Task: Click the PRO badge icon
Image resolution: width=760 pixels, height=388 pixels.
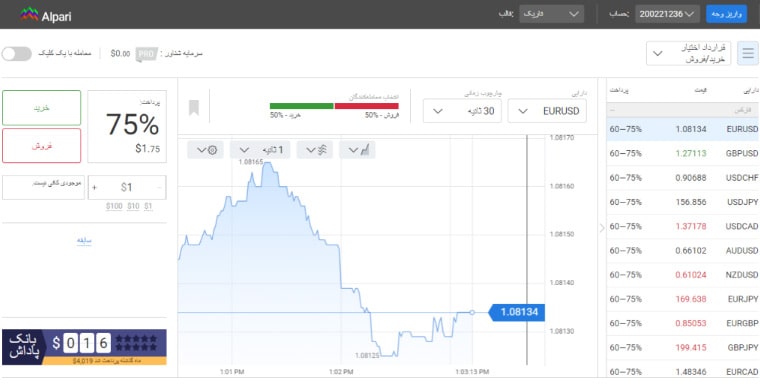Action: 146,54
